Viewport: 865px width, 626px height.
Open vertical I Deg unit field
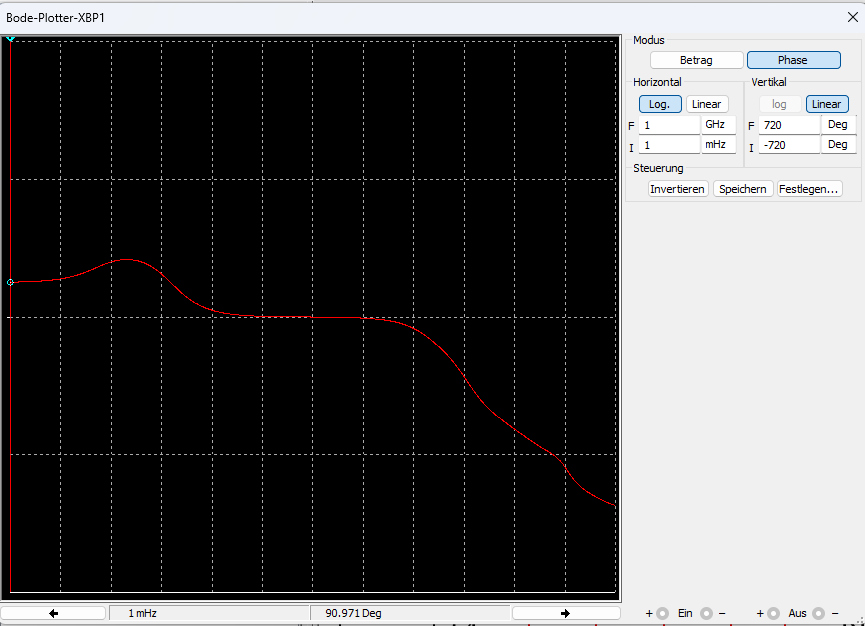pos(839,145)
